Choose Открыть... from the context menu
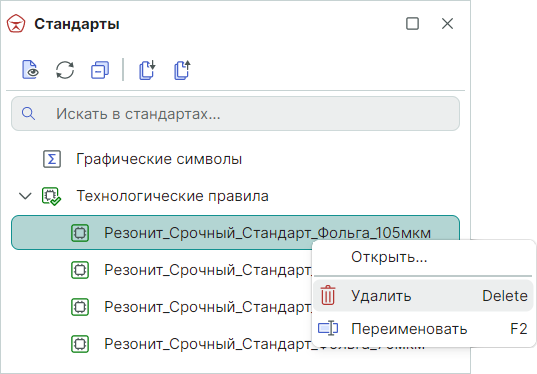Viewport: 537px width, 374px height. pos(424,257)
